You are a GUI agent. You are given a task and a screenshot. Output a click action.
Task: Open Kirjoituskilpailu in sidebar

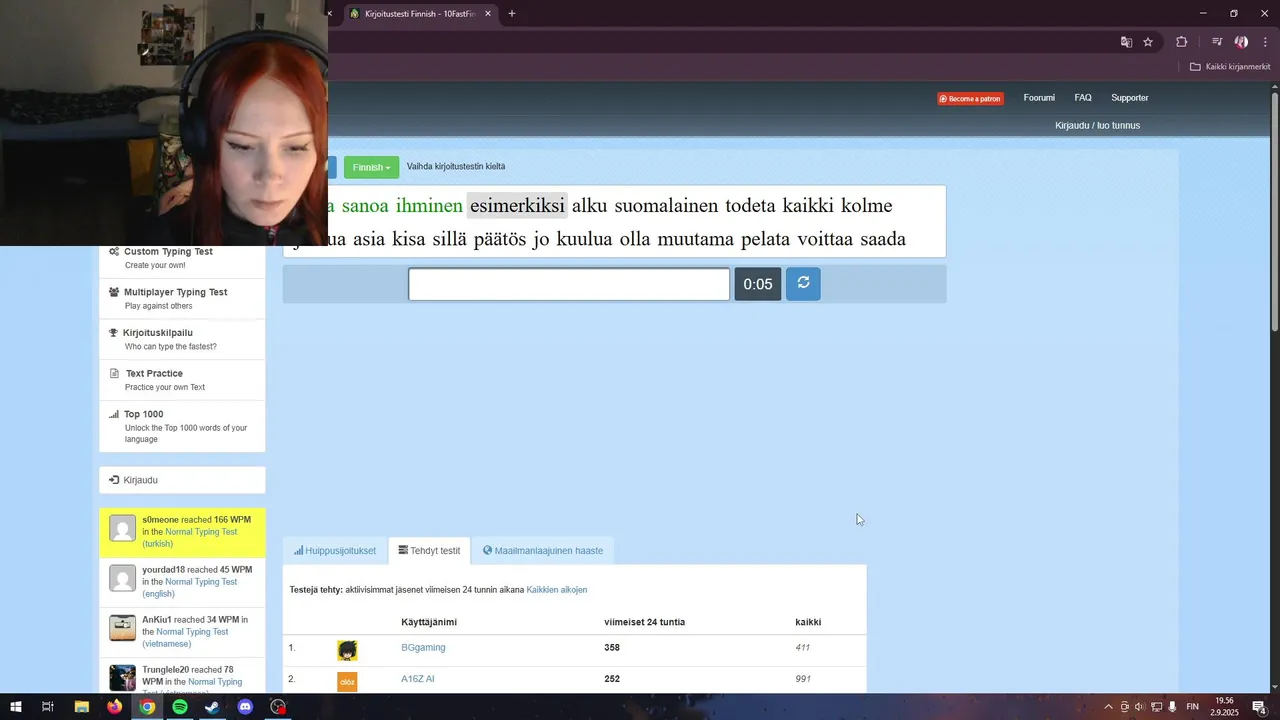click(x=182, y=339)
